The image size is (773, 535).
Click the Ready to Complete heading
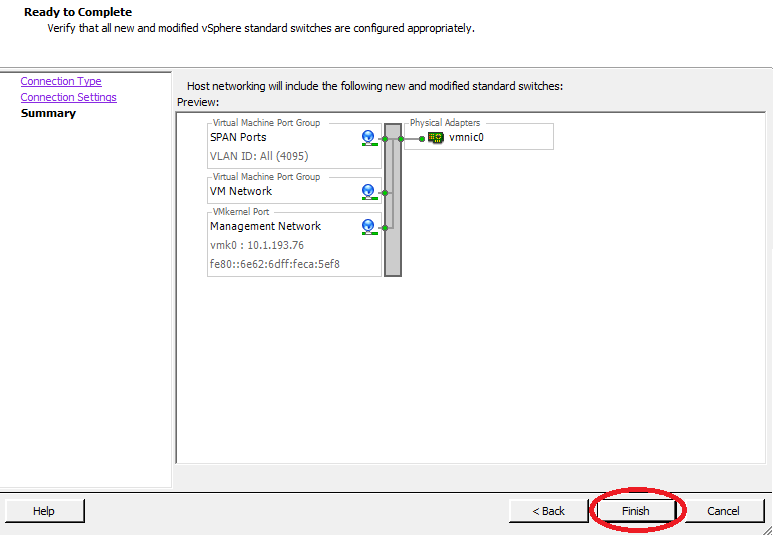[78, 12]
